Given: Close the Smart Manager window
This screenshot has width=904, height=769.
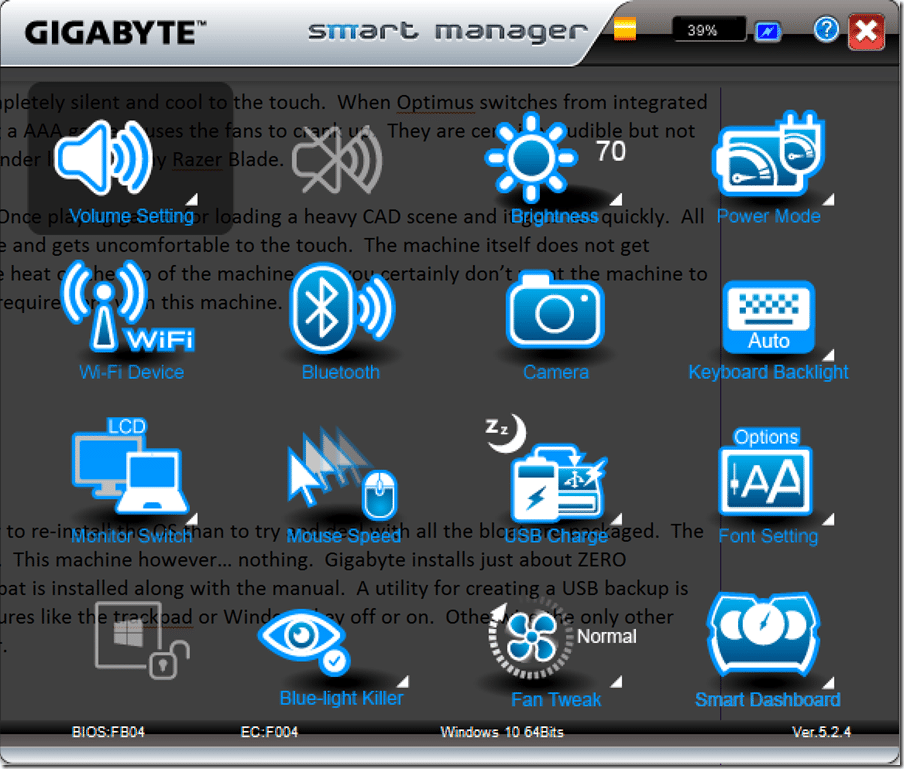Looking at the screenshot, I should pos(866,31).
